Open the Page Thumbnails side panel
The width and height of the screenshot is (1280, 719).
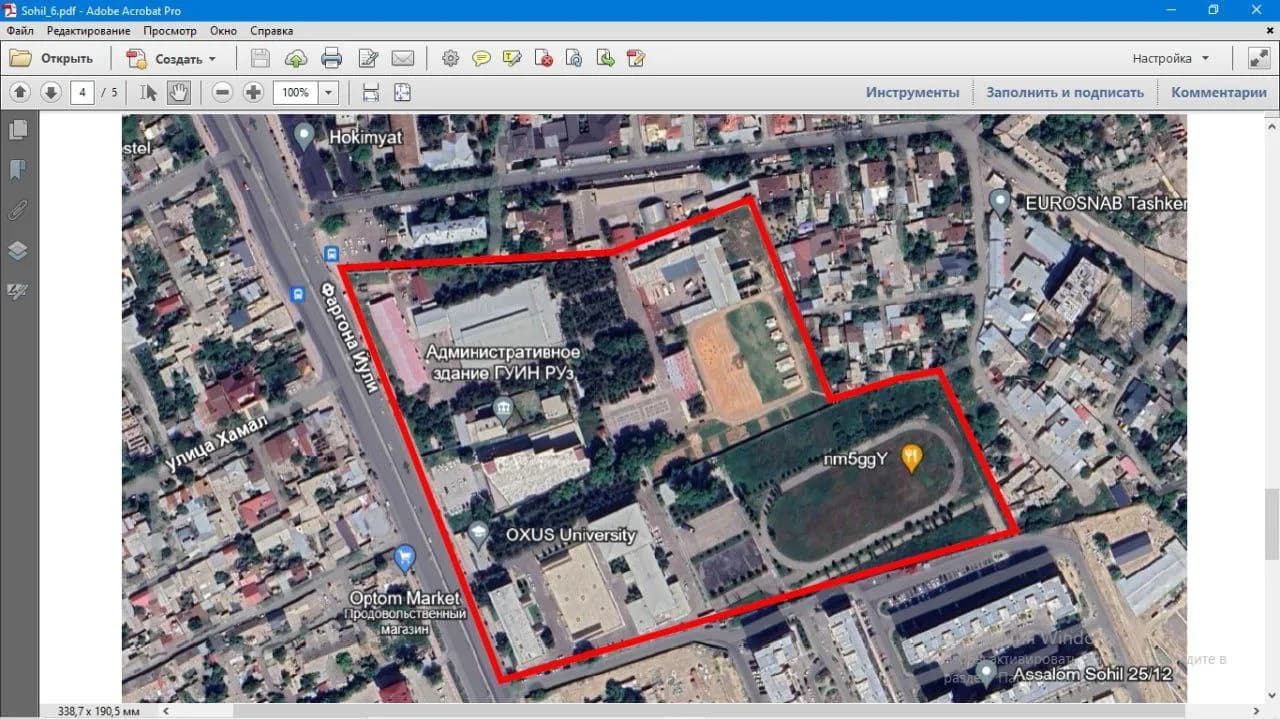click(18, 130)
